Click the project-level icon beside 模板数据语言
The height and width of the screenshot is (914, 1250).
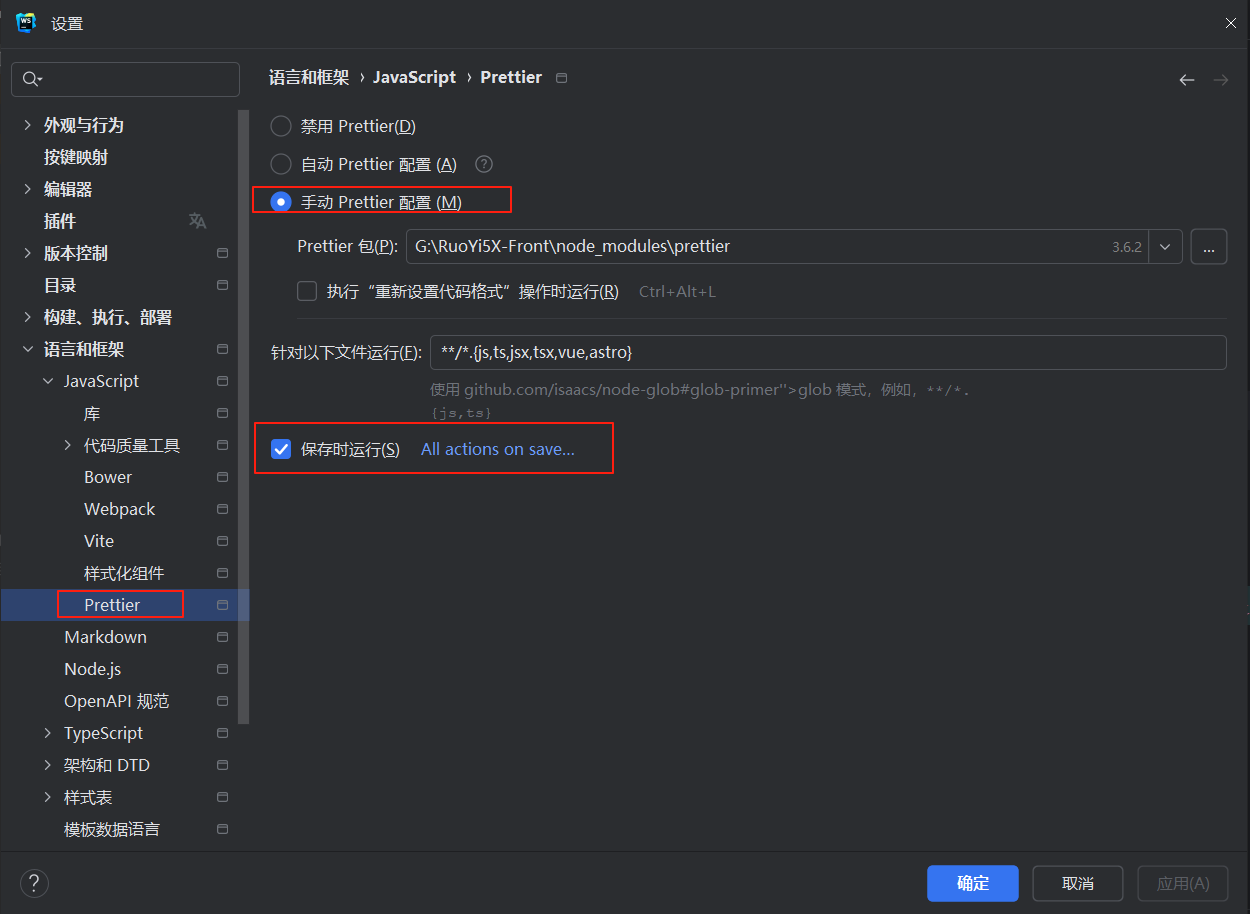click(x=223, y=829)
